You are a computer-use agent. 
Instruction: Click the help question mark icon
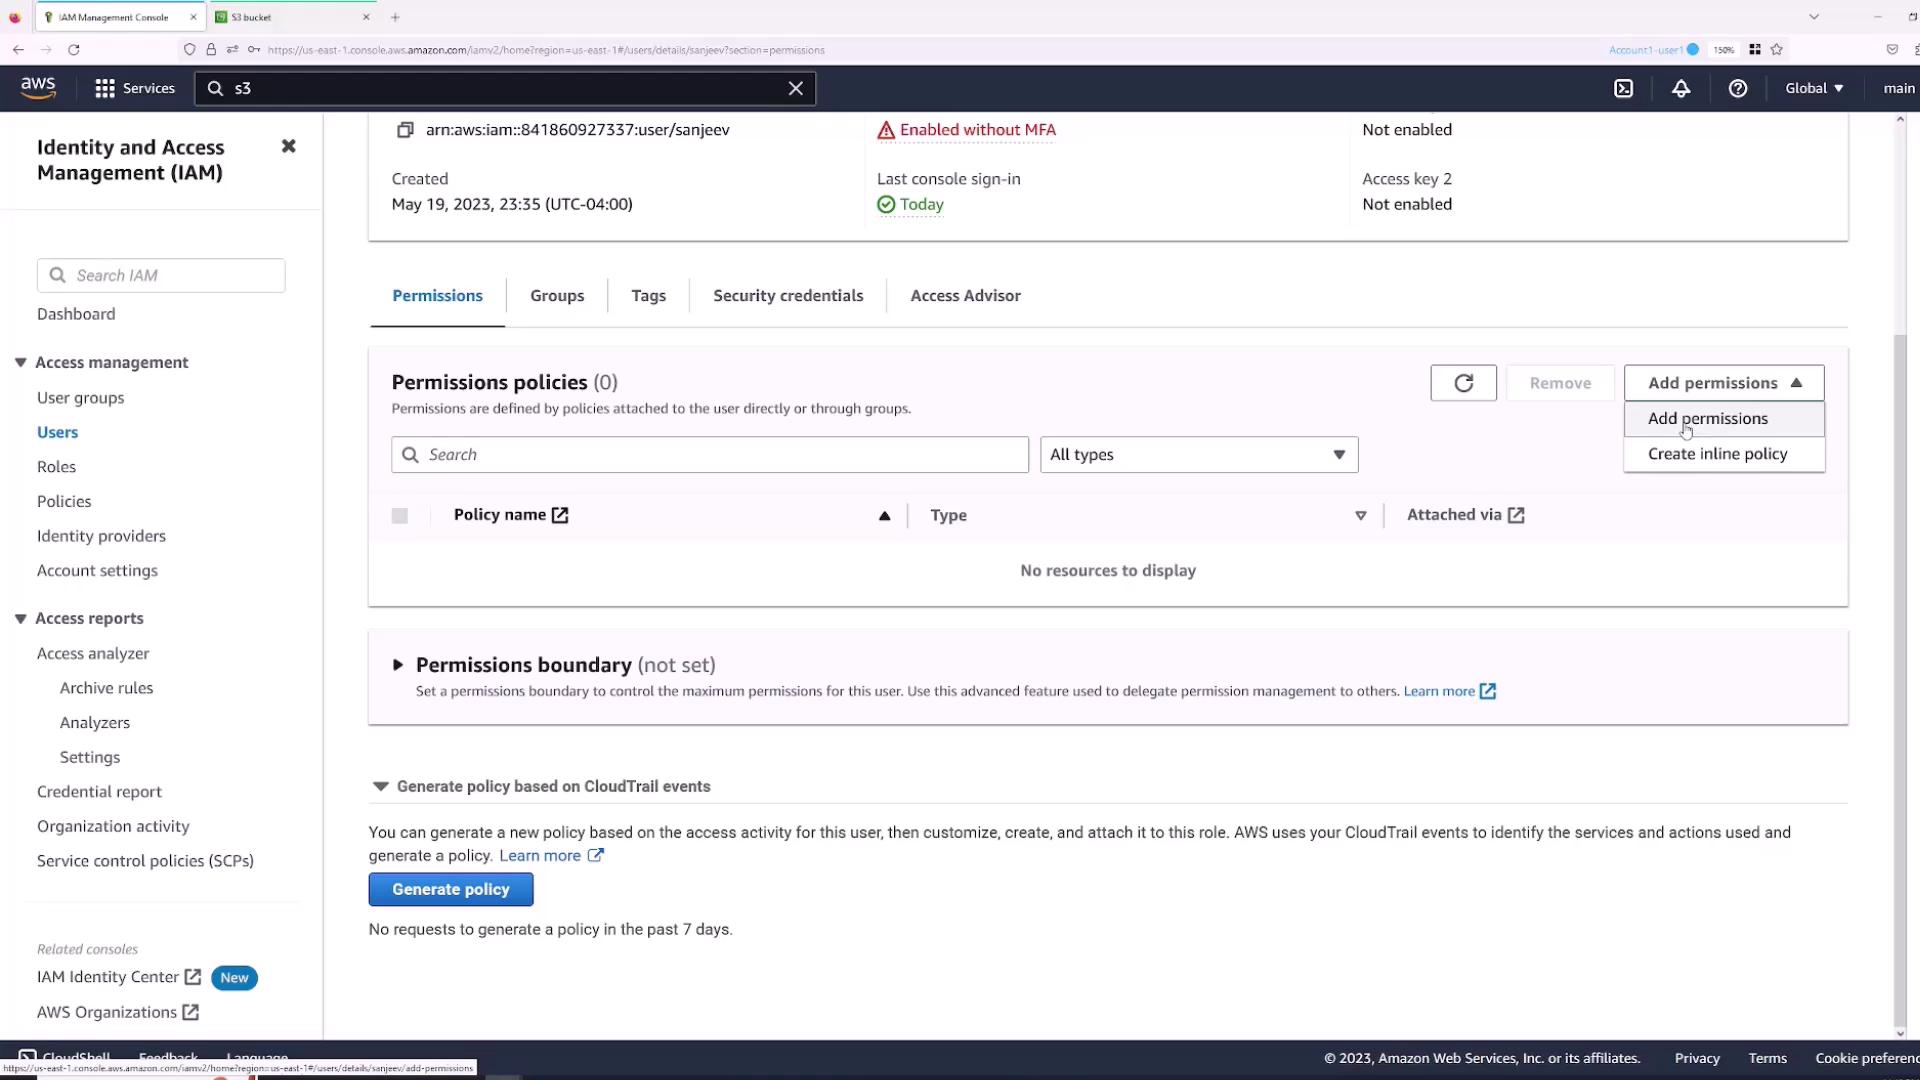click(x=1738, y=88)
